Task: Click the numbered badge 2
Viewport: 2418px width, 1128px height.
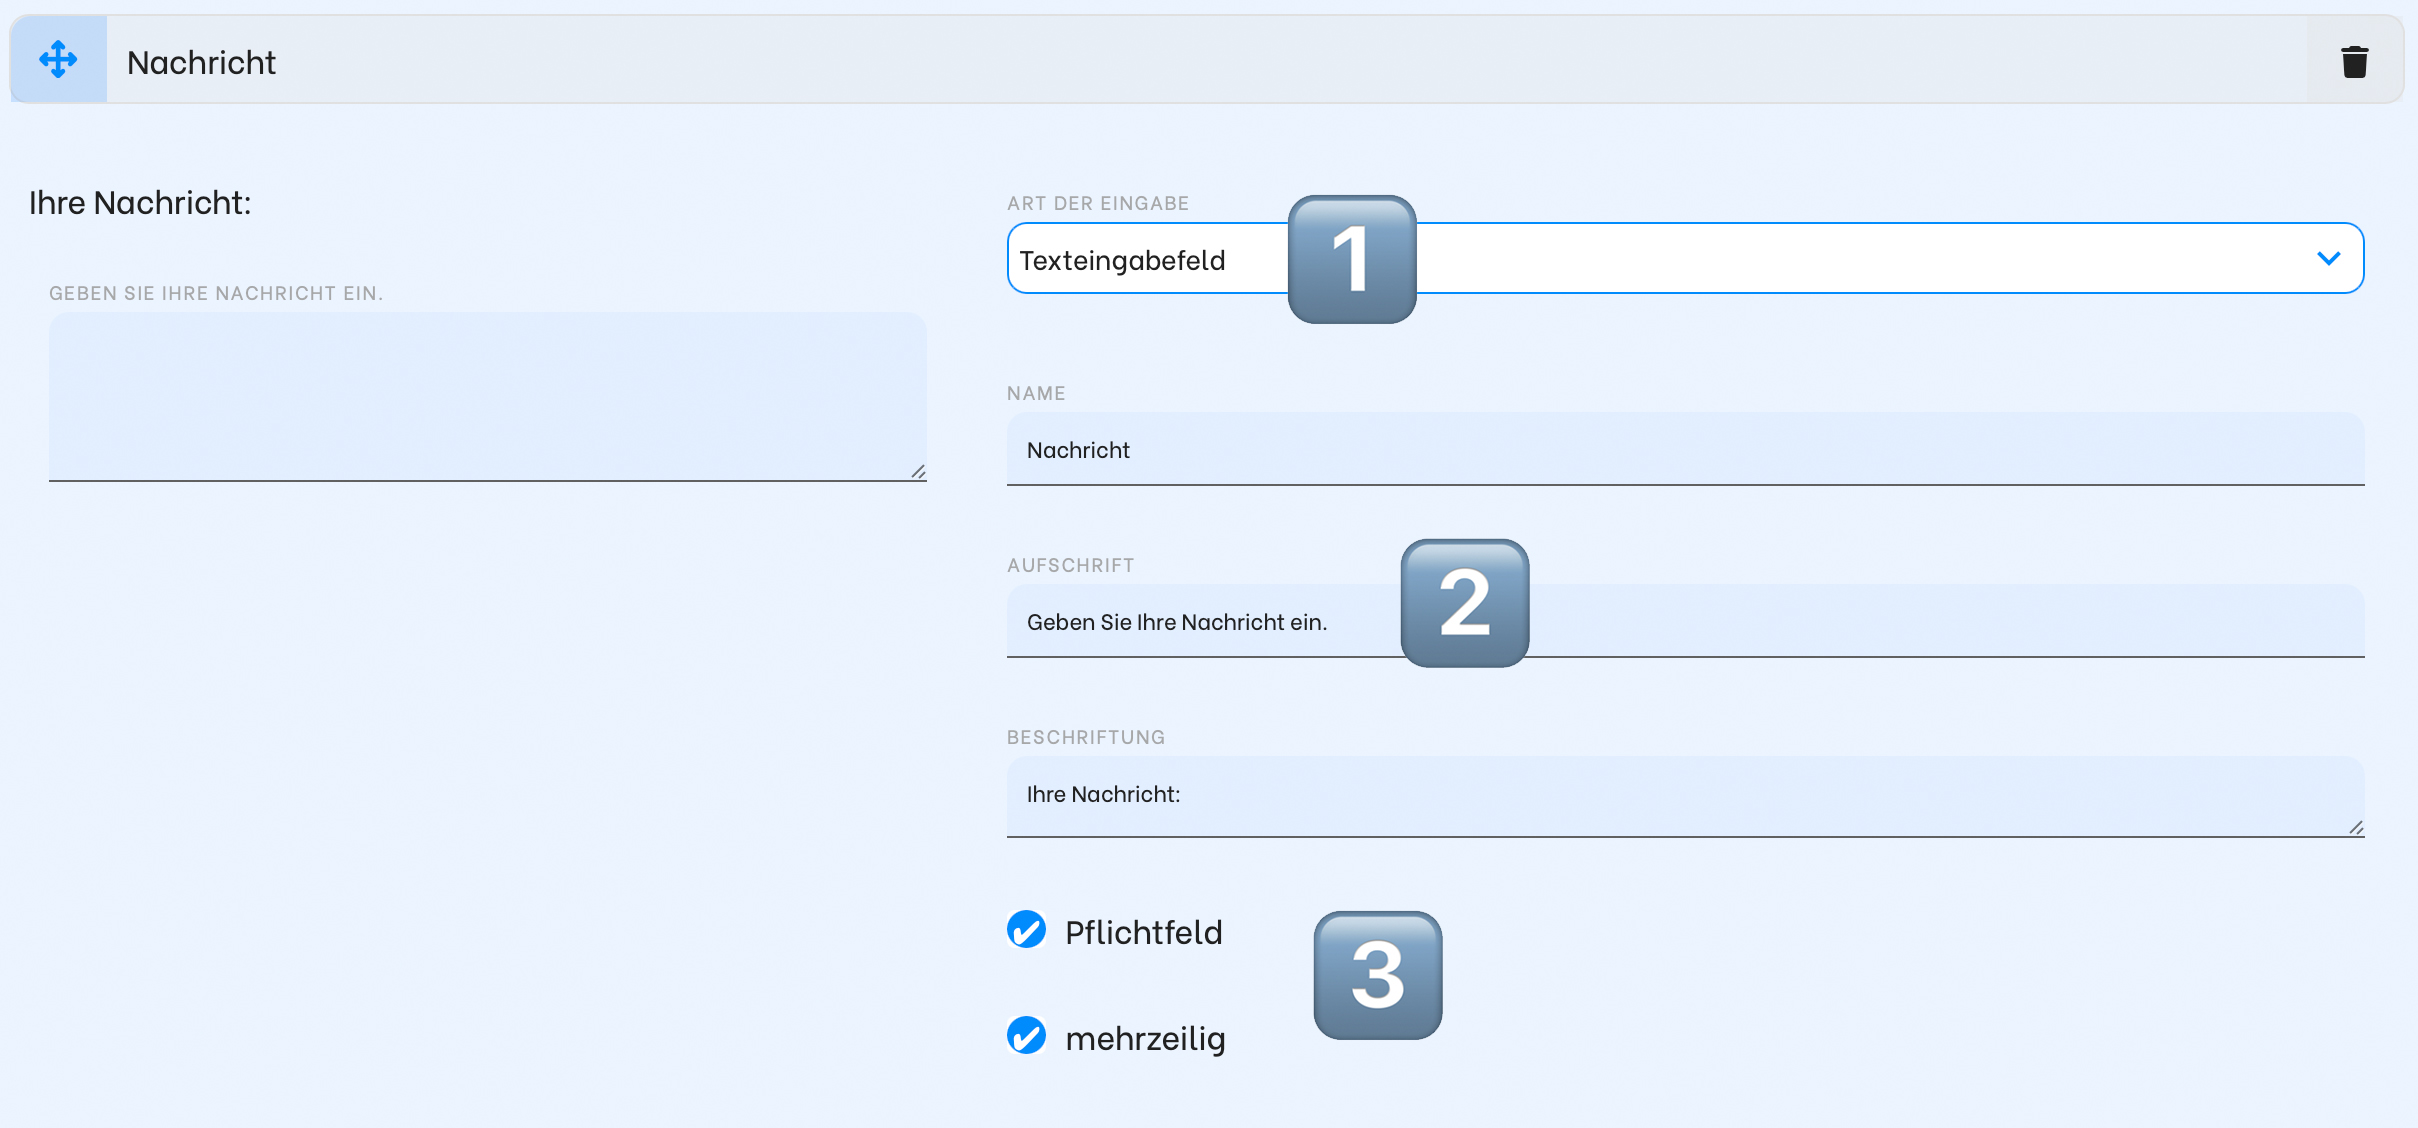Action: (x=1465, y=603)
